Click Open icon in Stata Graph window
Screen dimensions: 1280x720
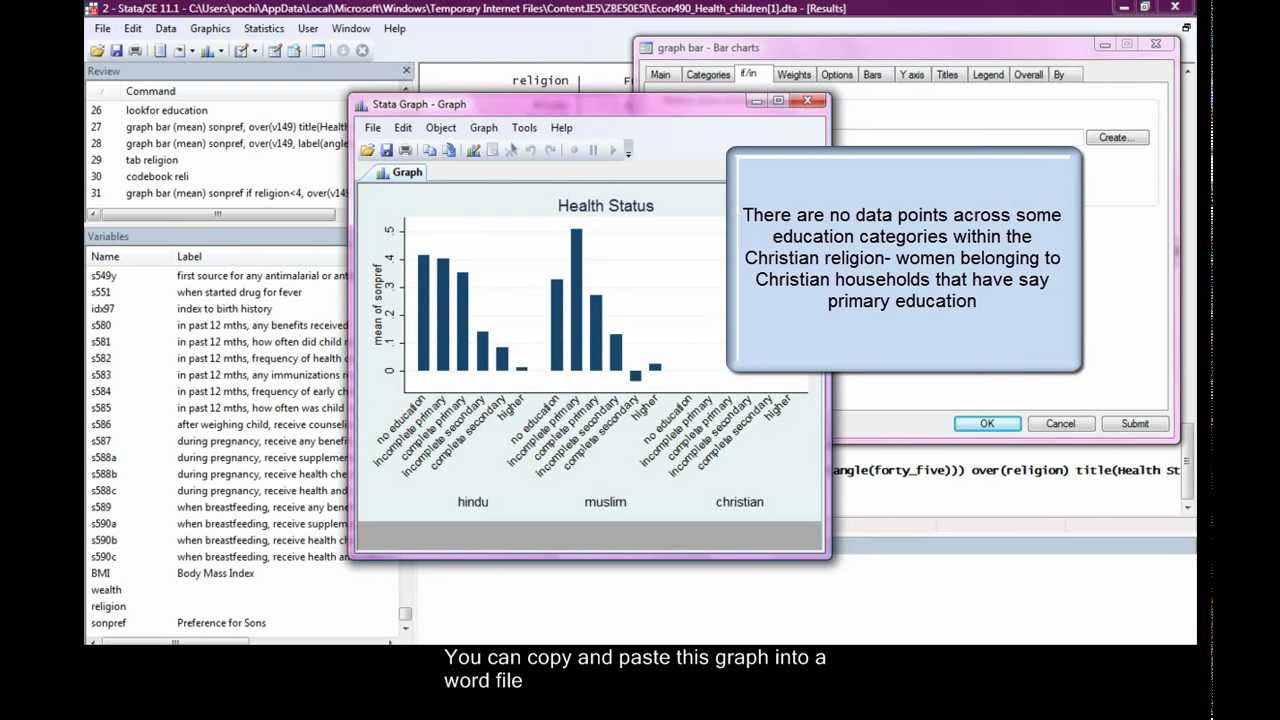coord(367,150)
